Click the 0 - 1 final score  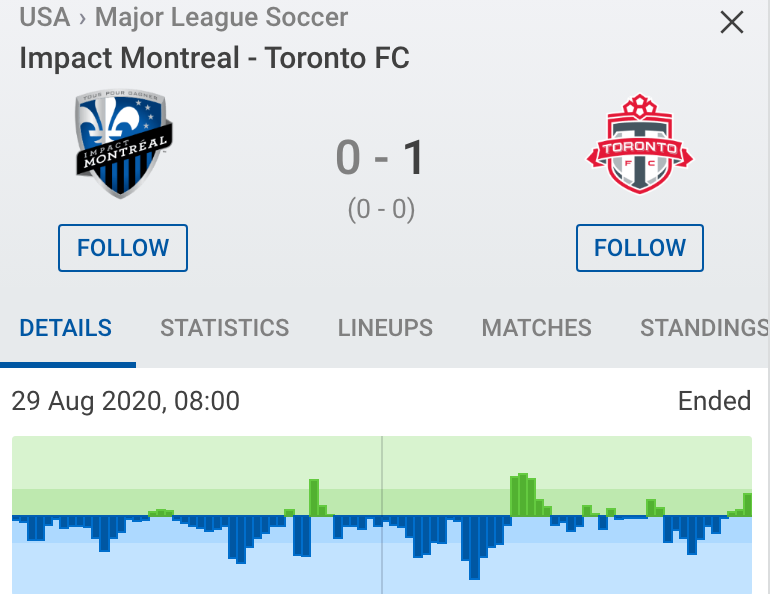click(380, 158)
